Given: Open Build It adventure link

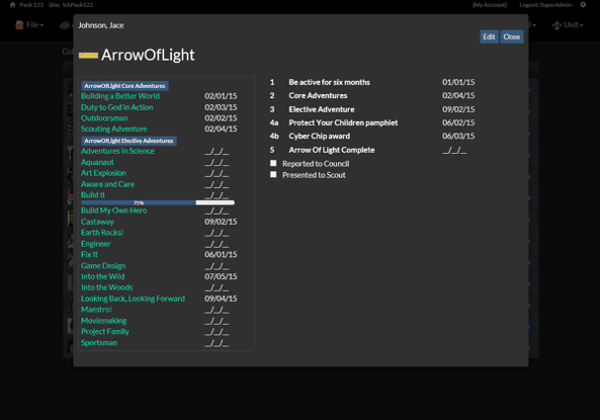Looking at the screenshot, I should coord(93,195).
